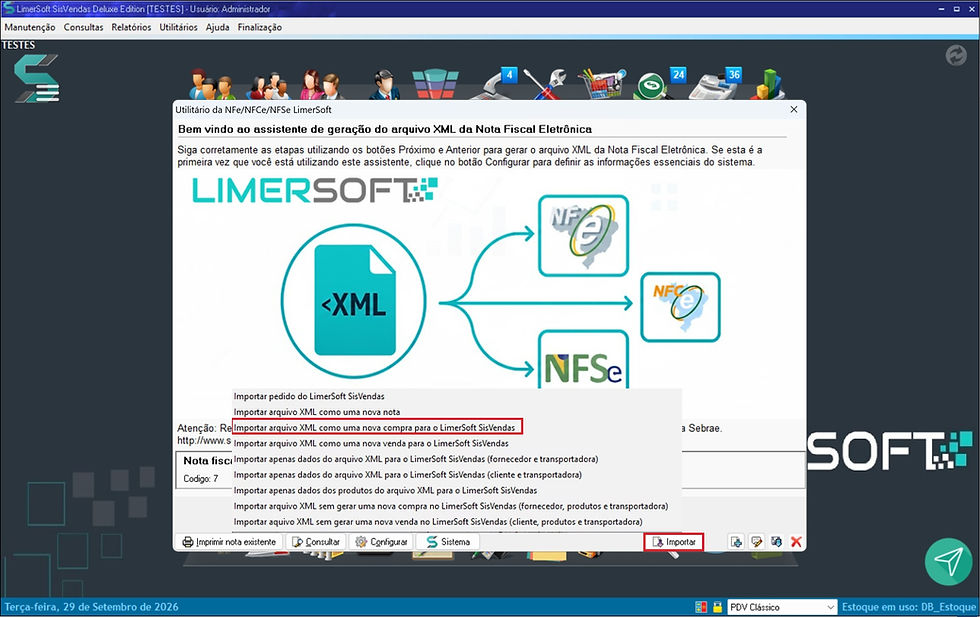Click the barcode scanner icon with badge 4
Image resolution: width=980 pixels, height=617 pixels.
tap(496, 83)
